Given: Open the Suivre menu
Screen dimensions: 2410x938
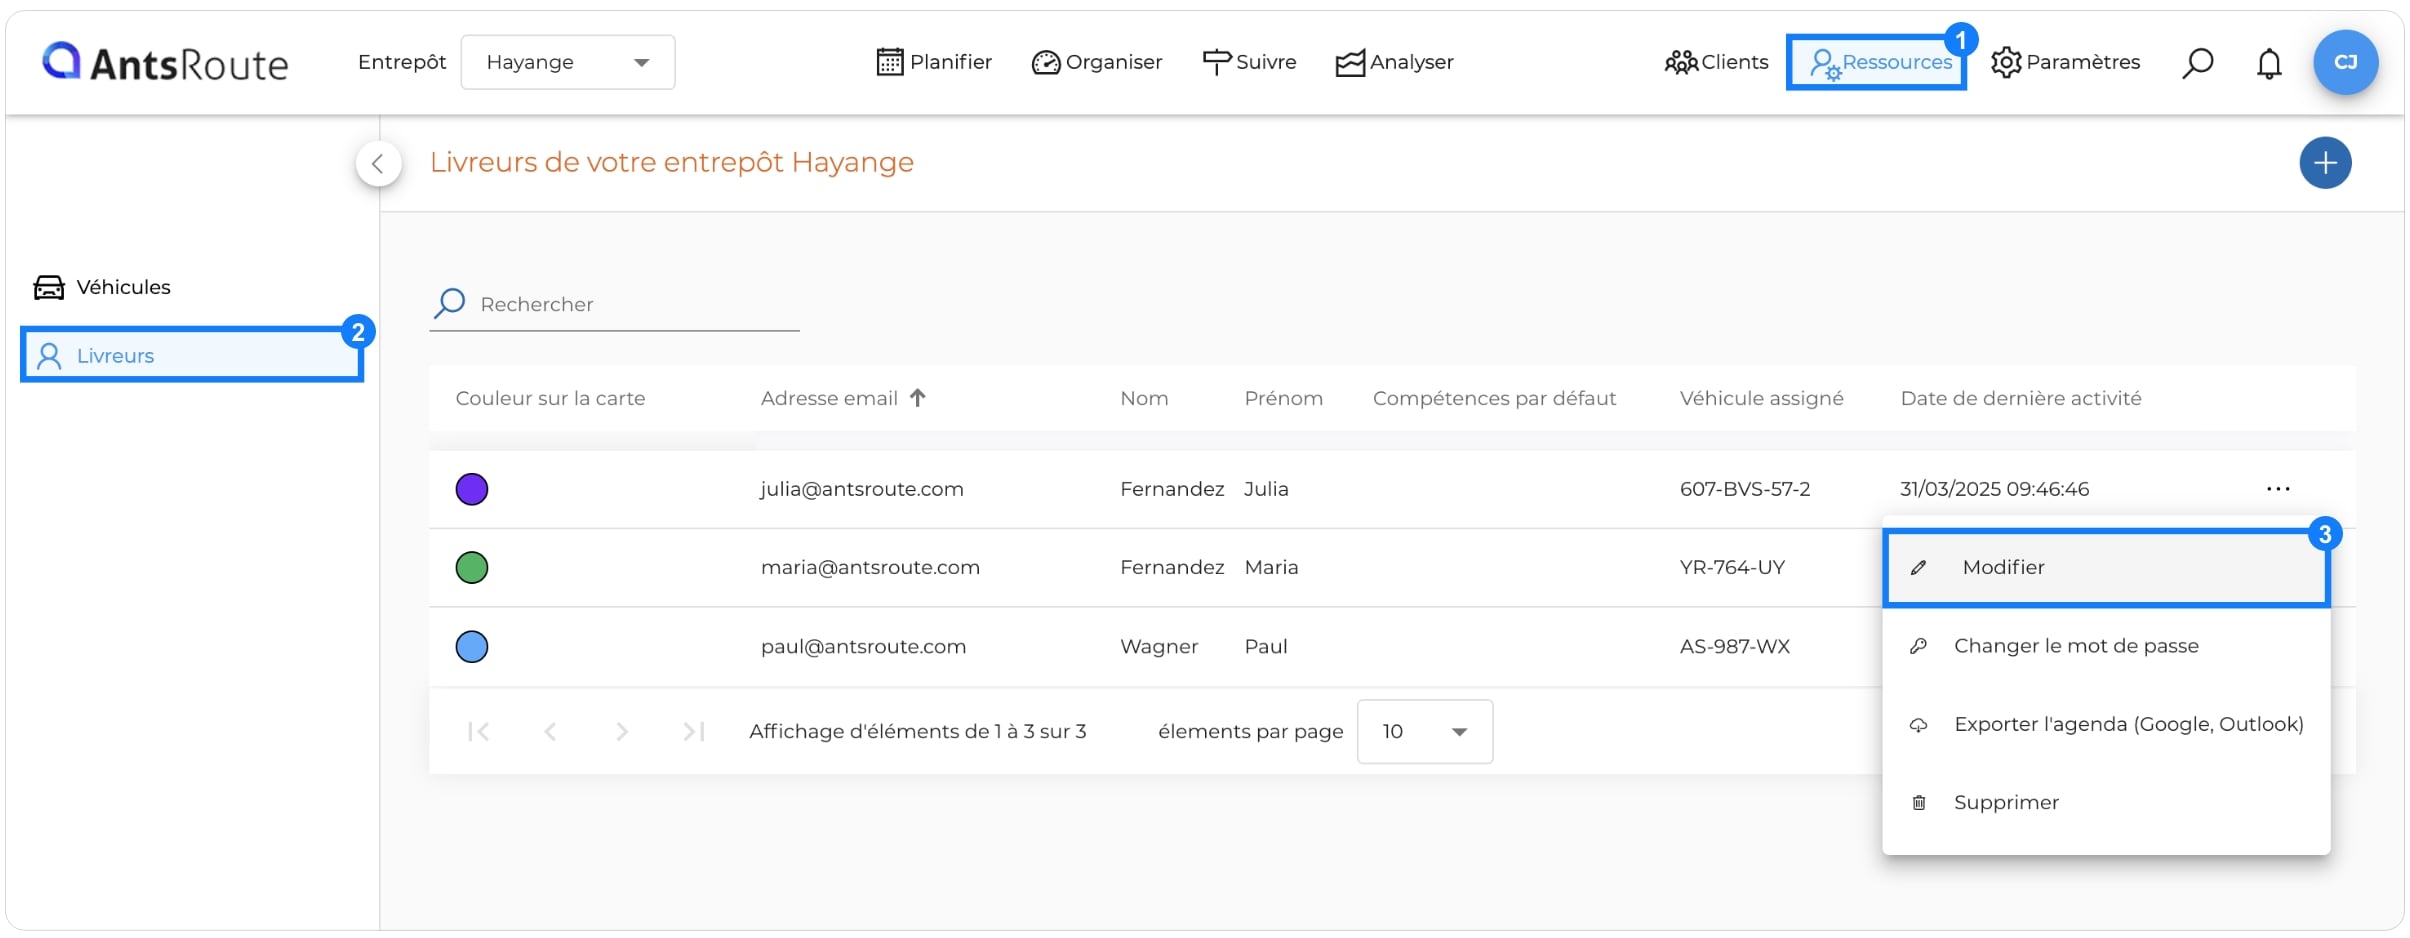Looking at the screenshot, I should point(1249,62).
